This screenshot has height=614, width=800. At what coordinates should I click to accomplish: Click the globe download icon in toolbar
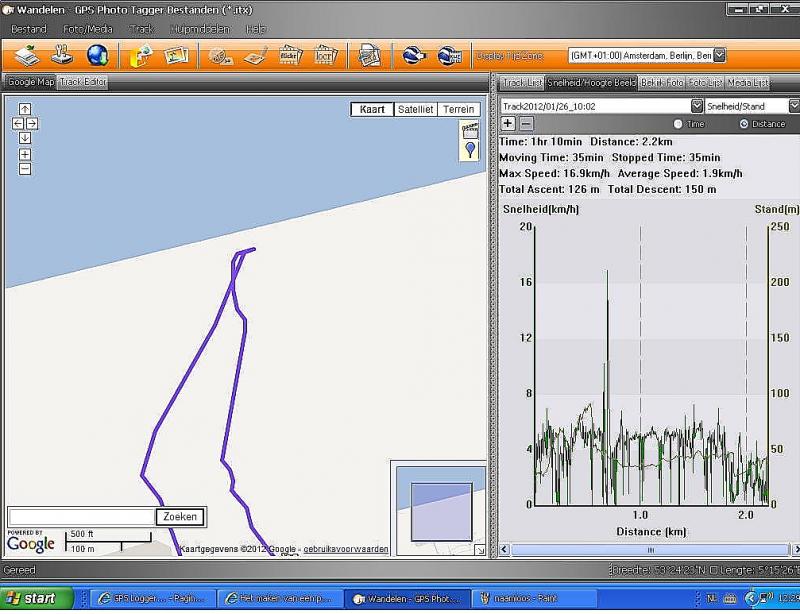97,56
